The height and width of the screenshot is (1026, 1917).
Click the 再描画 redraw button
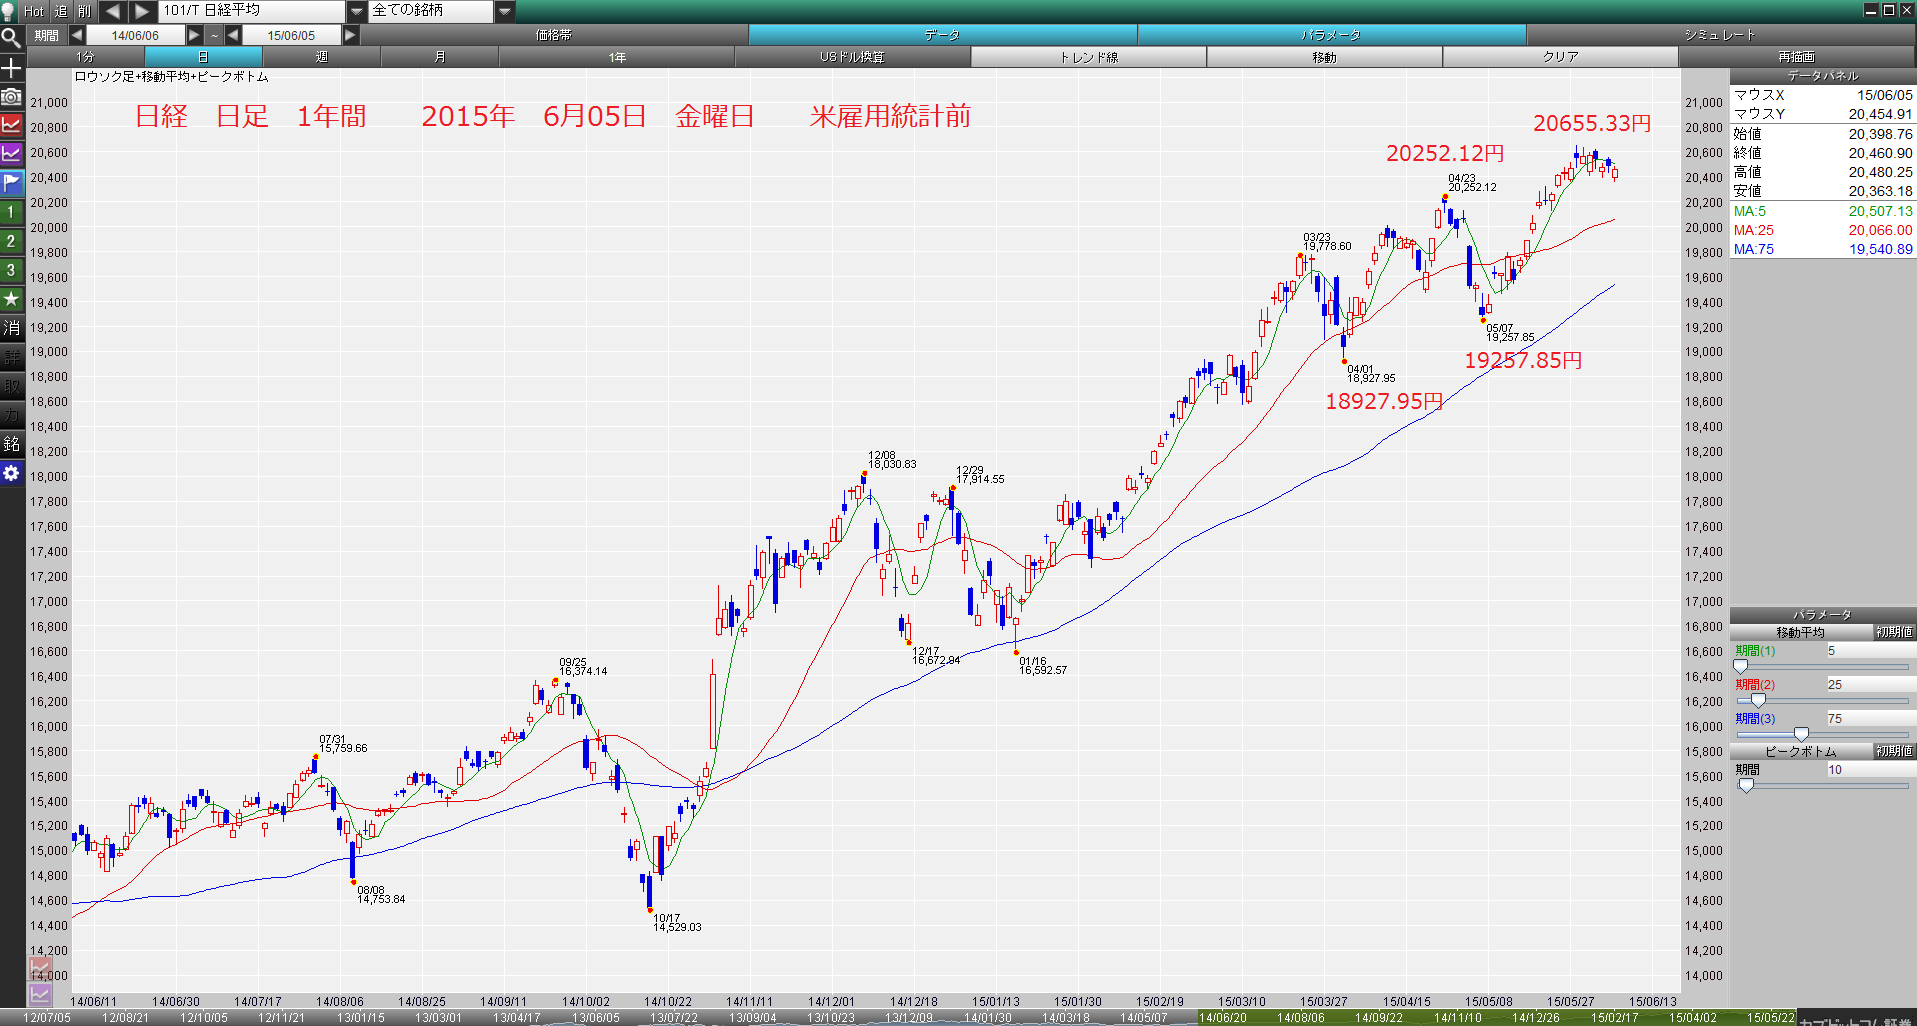(1796, 57)
